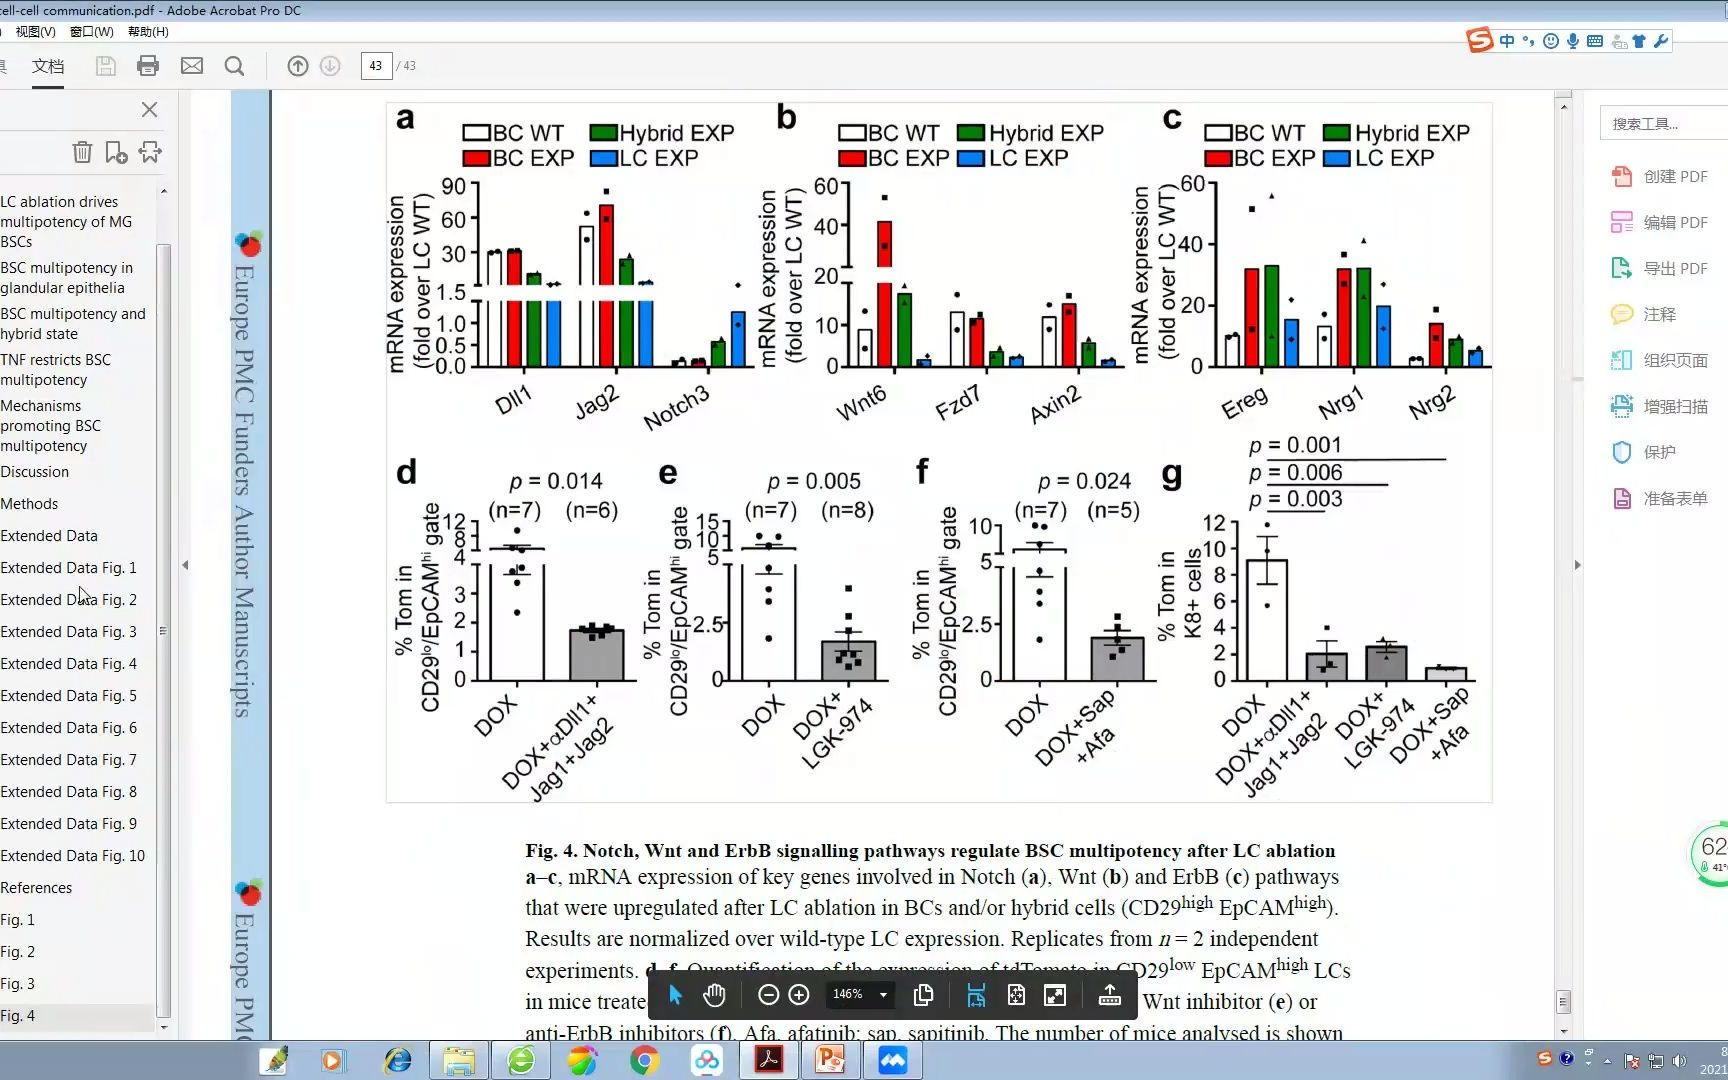Open Chrome from taskbar
Viewport: 1728px width, 1080px height.
pyautogui.click(x=644, y=1060)
